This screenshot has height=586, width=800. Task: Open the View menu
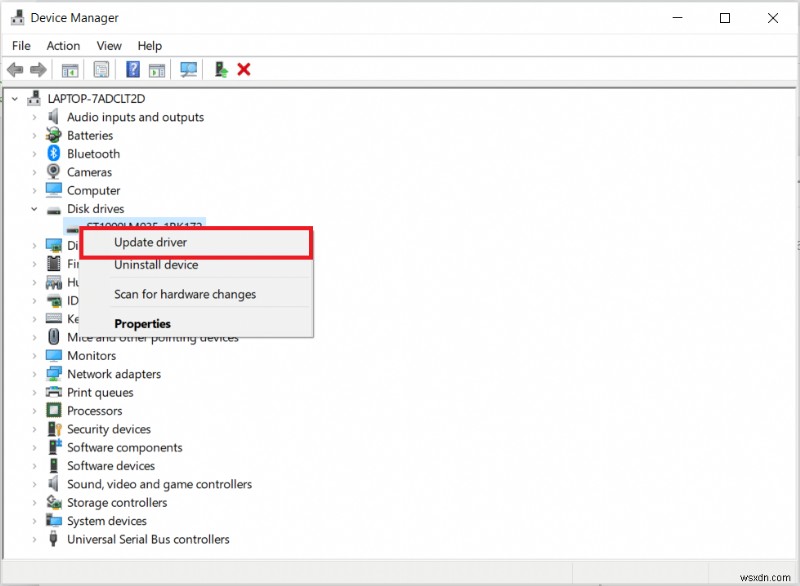coord(109,45)
